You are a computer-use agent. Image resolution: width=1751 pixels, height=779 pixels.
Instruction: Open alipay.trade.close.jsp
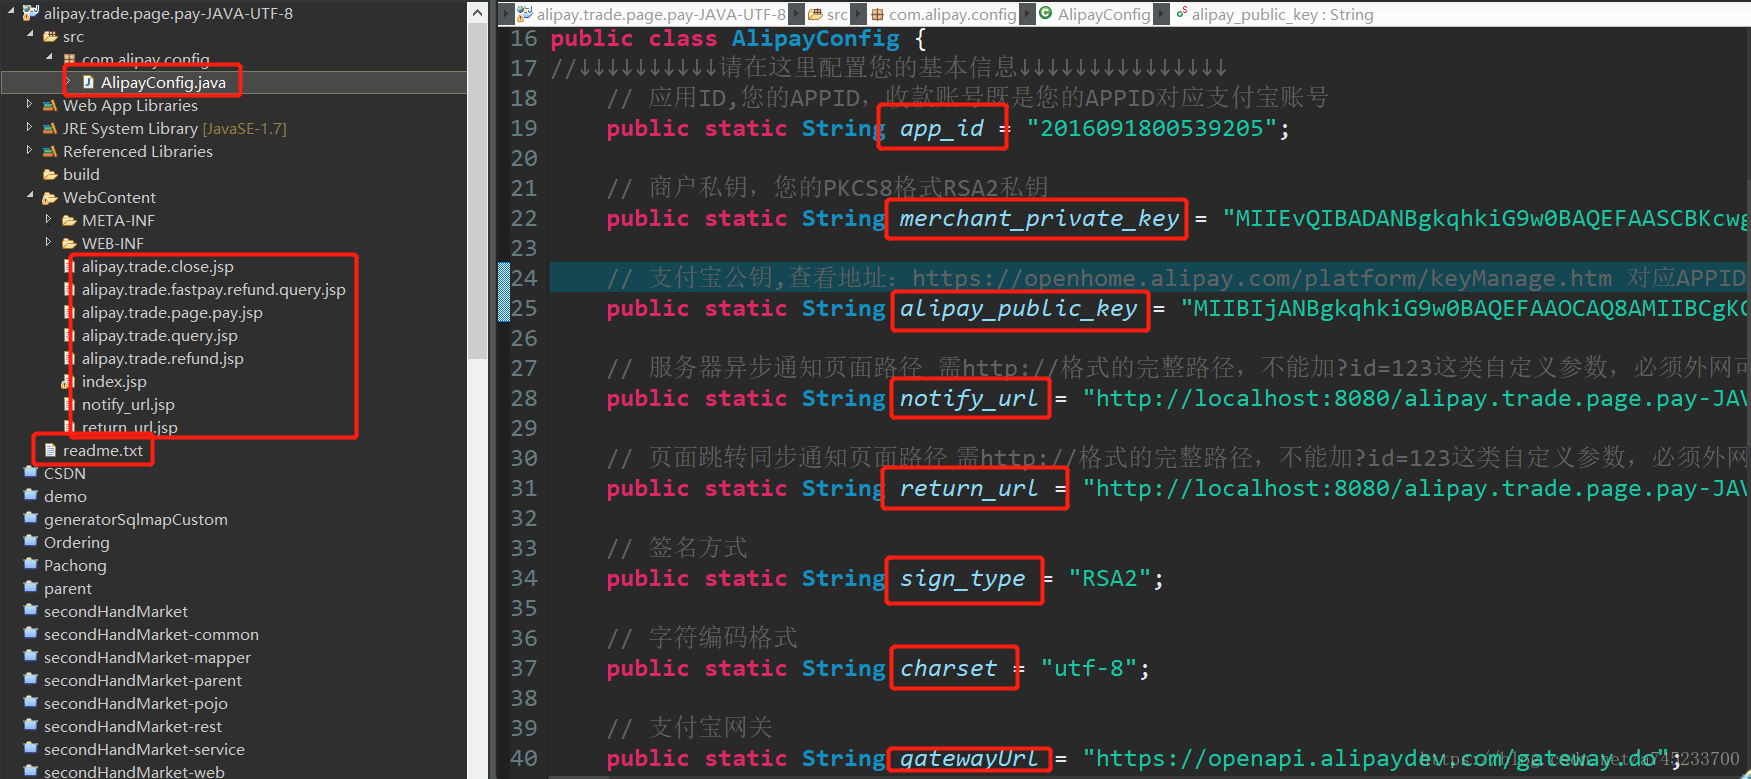coord(158,266)
